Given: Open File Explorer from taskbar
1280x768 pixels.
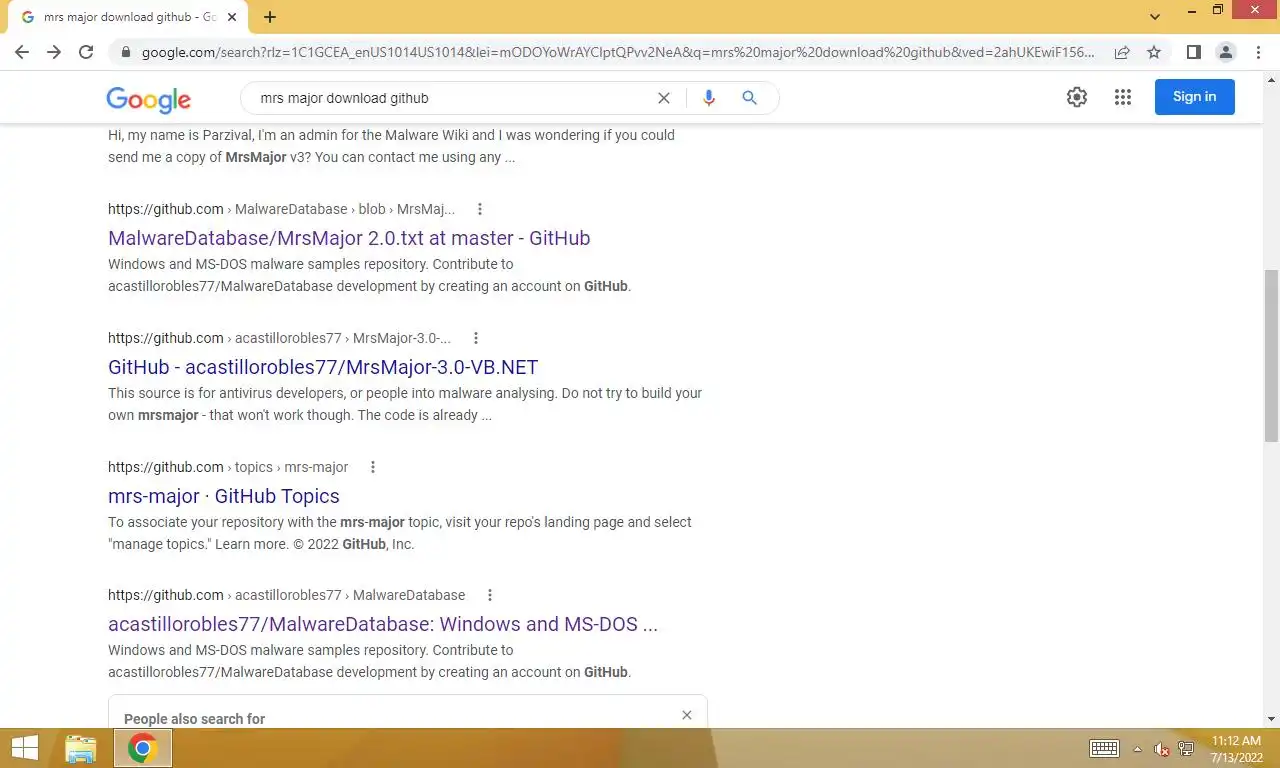Looking at the screenshot, I should pos(81,748).
